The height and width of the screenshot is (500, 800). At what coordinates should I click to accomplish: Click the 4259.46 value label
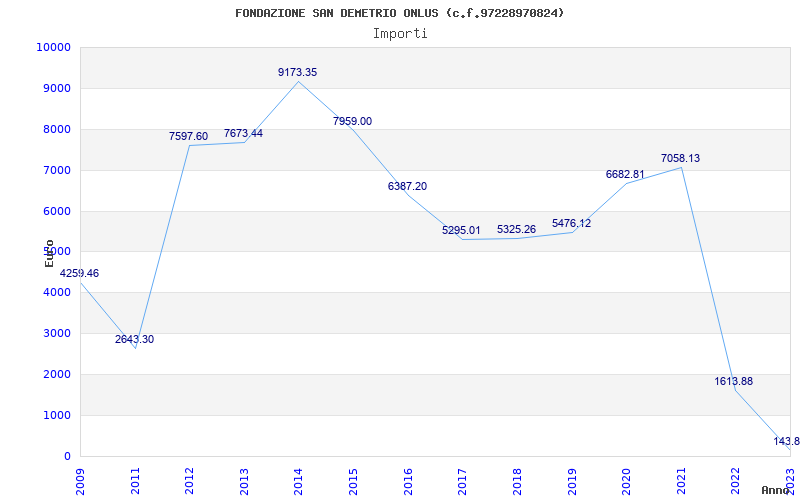click(79, 273)
